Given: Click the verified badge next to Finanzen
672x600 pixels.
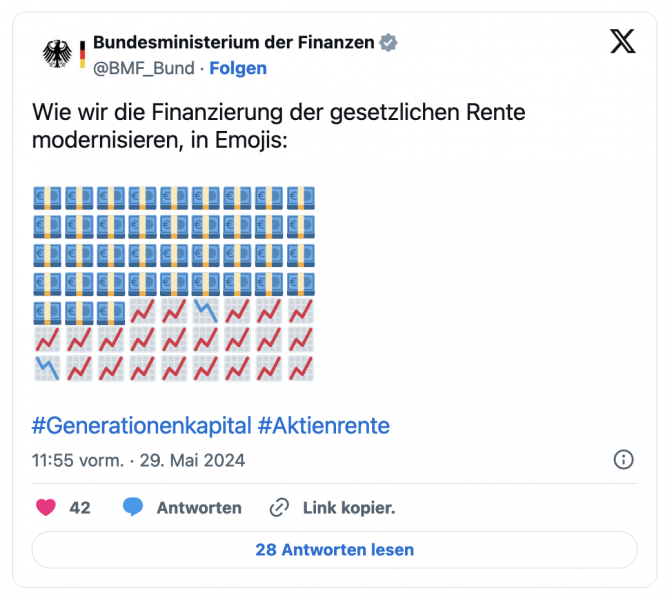Looking at the screenshot, I should click(388, 43).
